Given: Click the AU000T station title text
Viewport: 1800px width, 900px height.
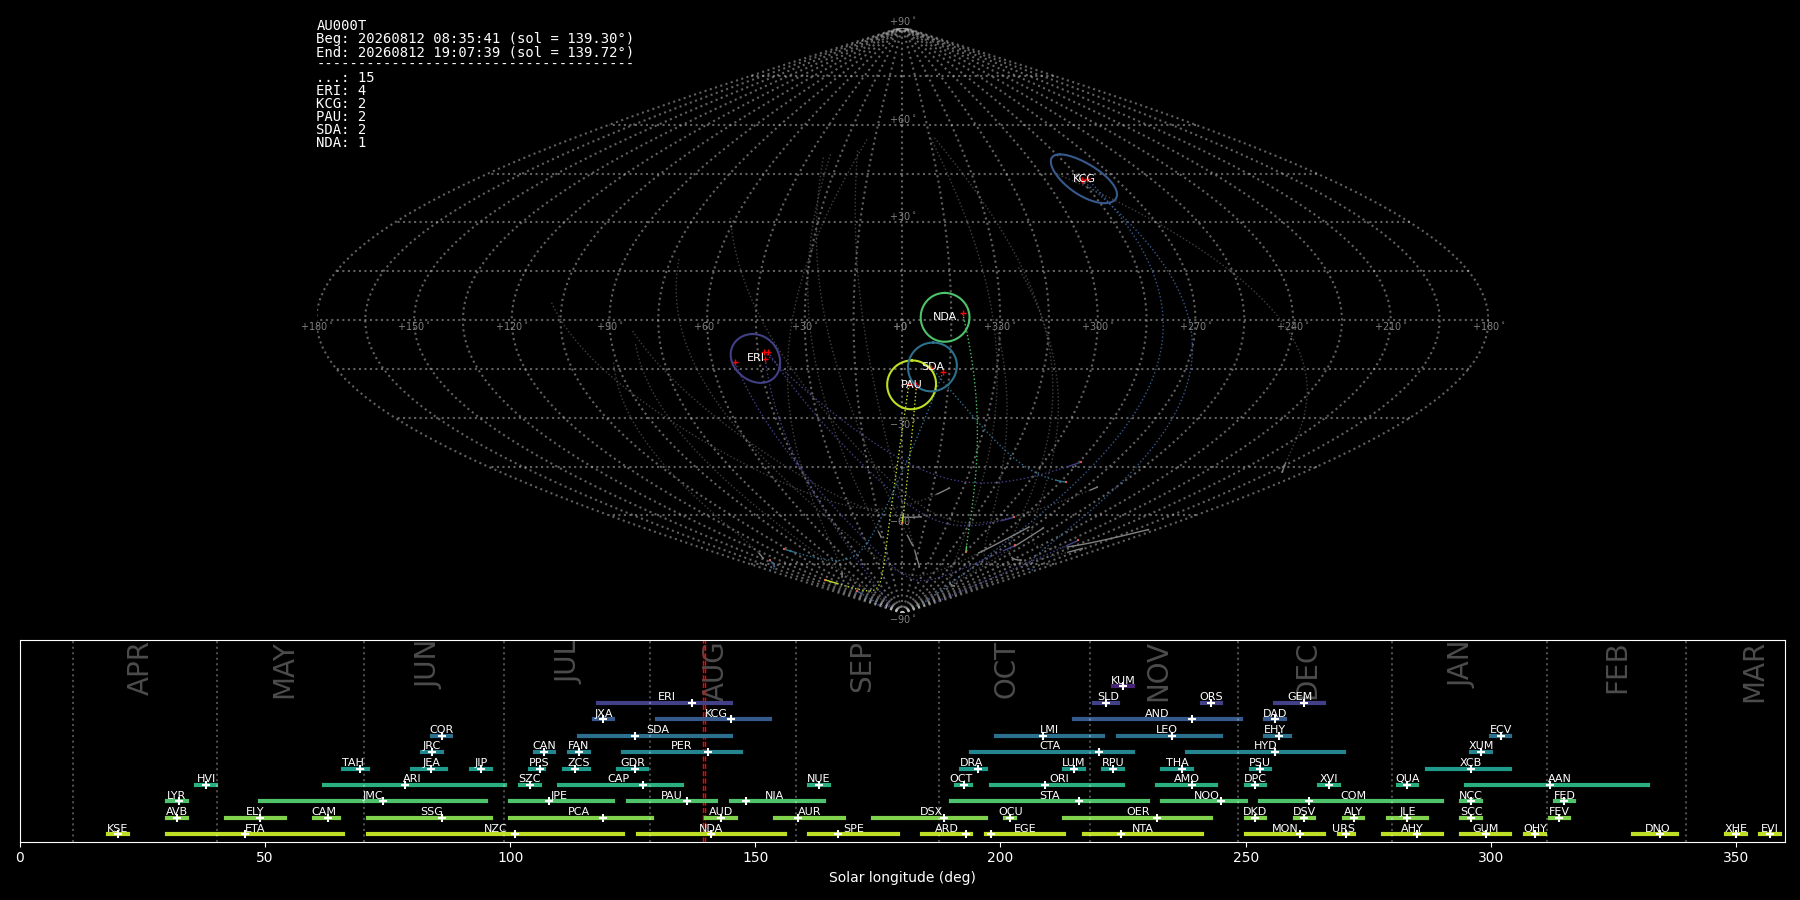Looking at the screenshot, I should tap(341, 26).
